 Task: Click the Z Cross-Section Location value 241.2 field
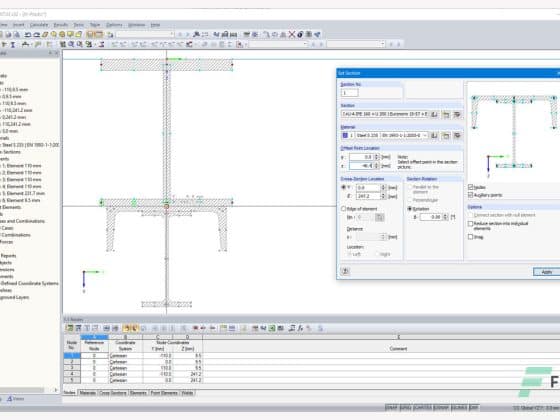[x=368, y=196]
